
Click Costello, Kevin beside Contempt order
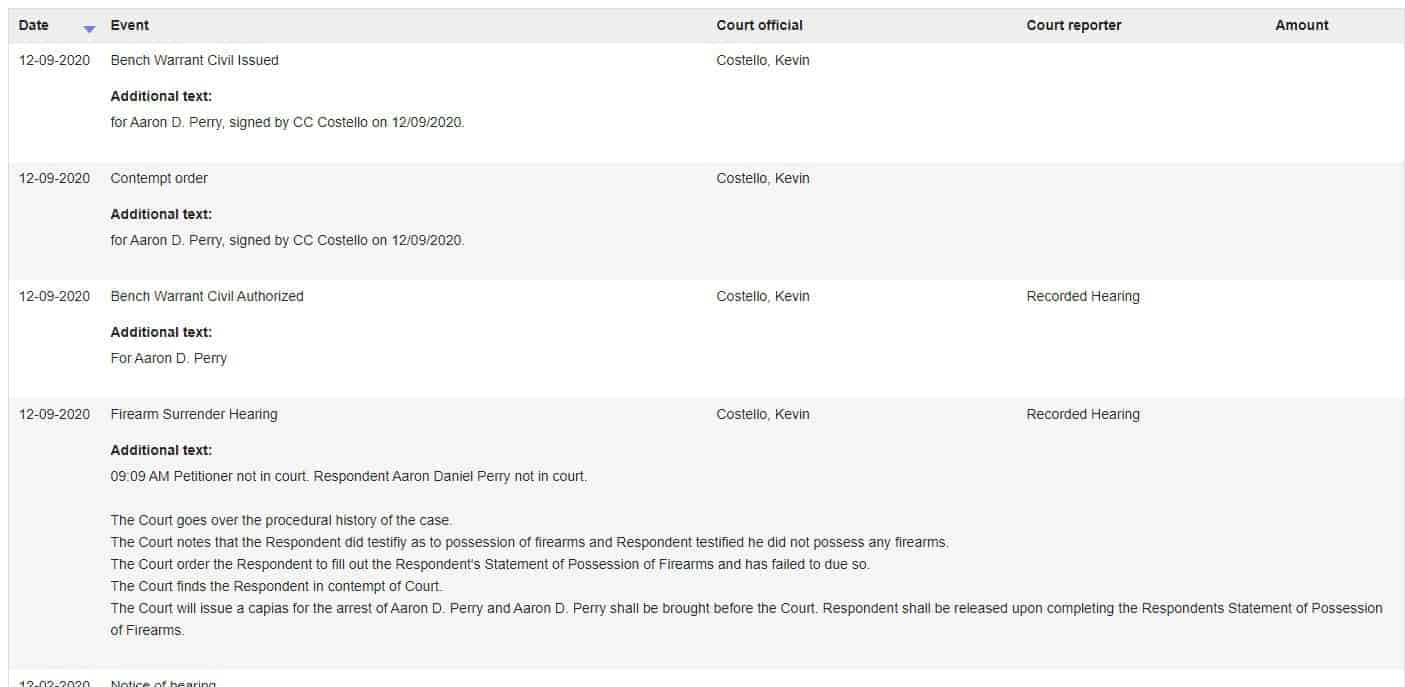point(763,178)
